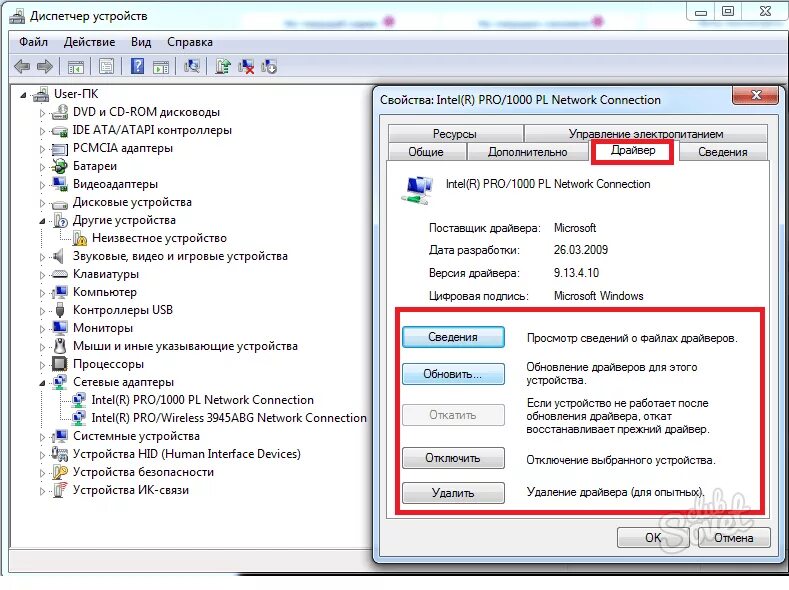Click the Мыши и иные указывающие устройства label
This screenshot has height=590, width=789.
(x=185, y=346)
